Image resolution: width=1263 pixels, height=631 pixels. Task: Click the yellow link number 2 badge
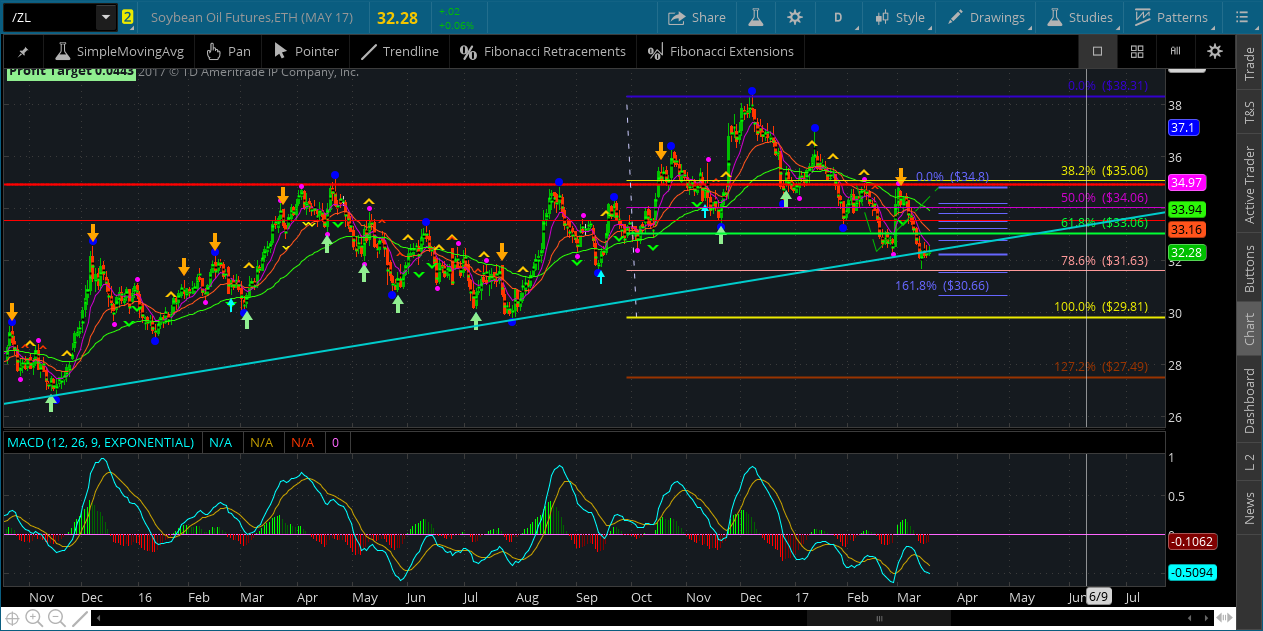click(127, 17)
